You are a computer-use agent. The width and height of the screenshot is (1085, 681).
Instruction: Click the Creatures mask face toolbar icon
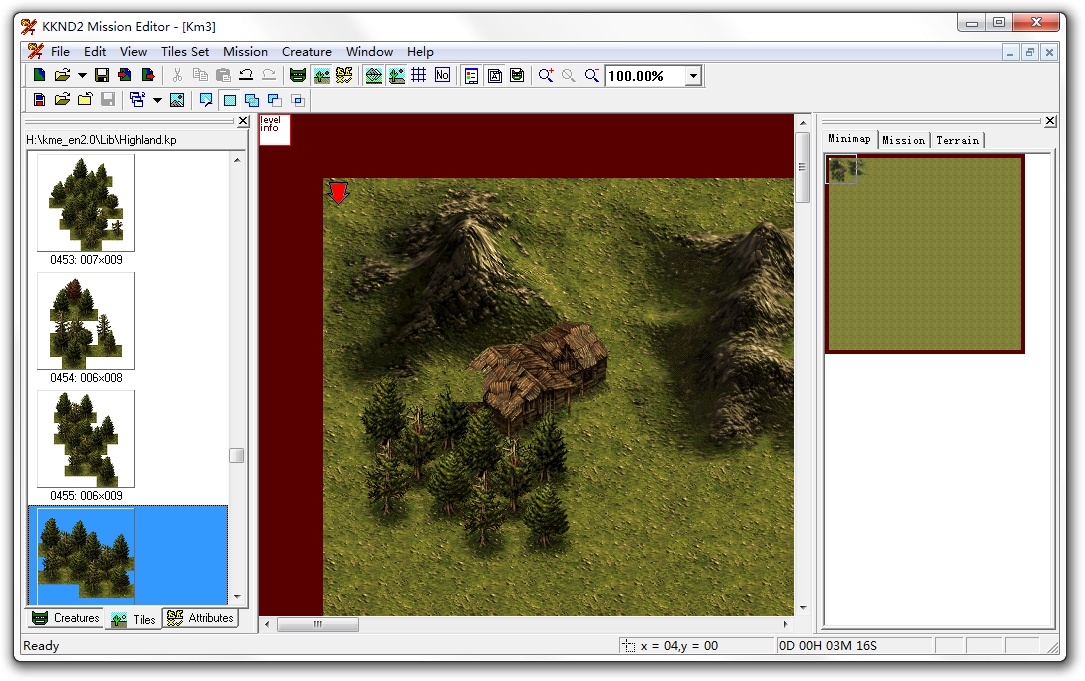(x=297, y=75)
